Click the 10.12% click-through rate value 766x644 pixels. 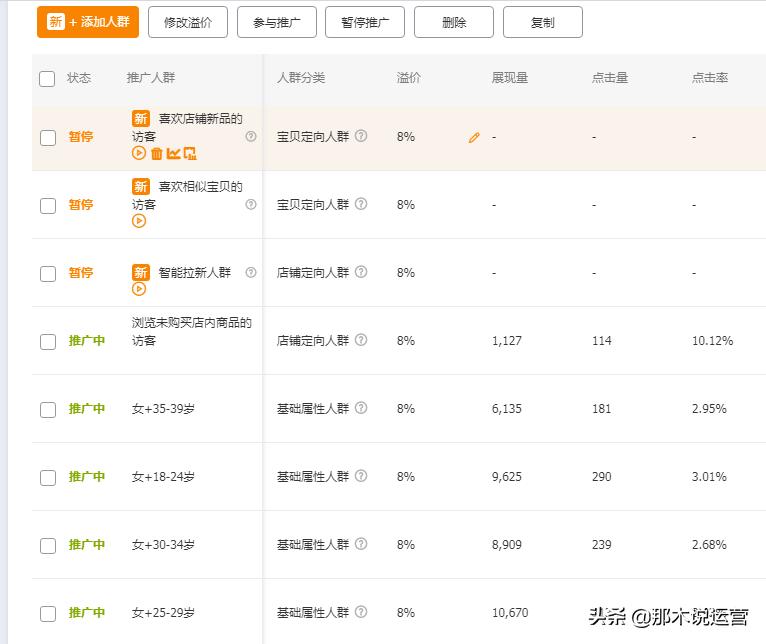(x=712, y=341)
